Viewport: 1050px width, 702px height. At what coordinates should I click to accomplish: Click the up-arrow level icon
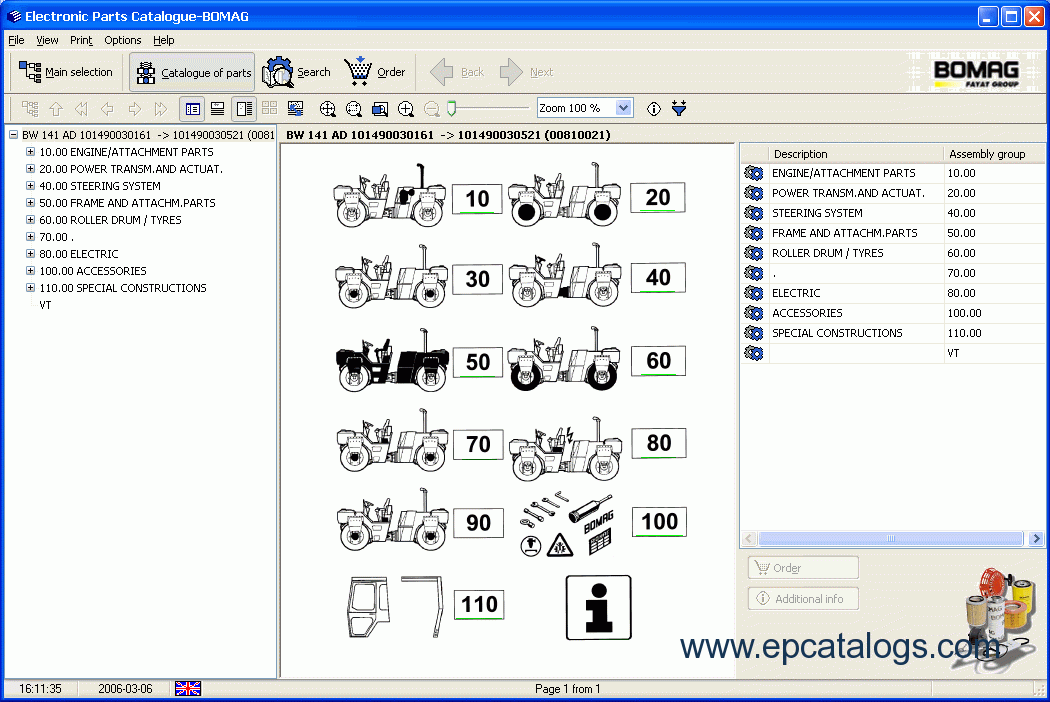(56, 109)
